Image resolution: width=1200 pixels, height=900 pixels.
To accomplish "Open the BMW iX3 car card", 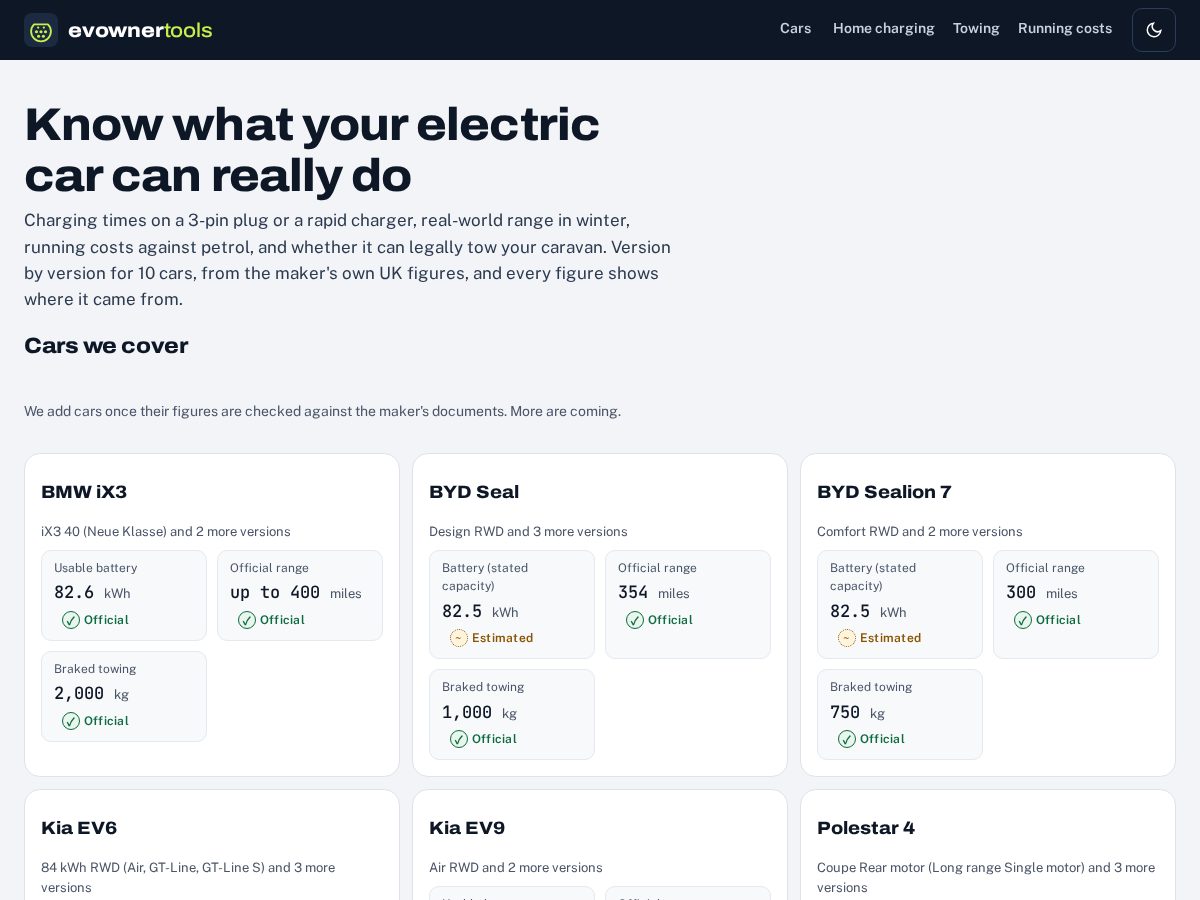I will click(x=212, y=615).
